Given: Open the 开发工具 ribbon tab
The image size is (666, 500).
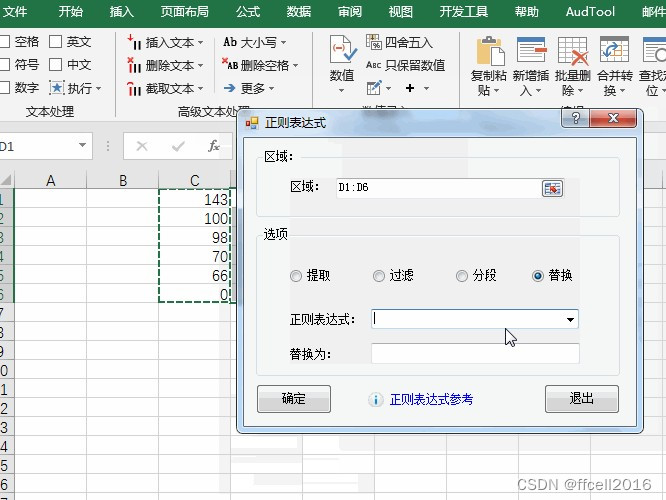Looking at the screenshot, I should coord(463,11).
